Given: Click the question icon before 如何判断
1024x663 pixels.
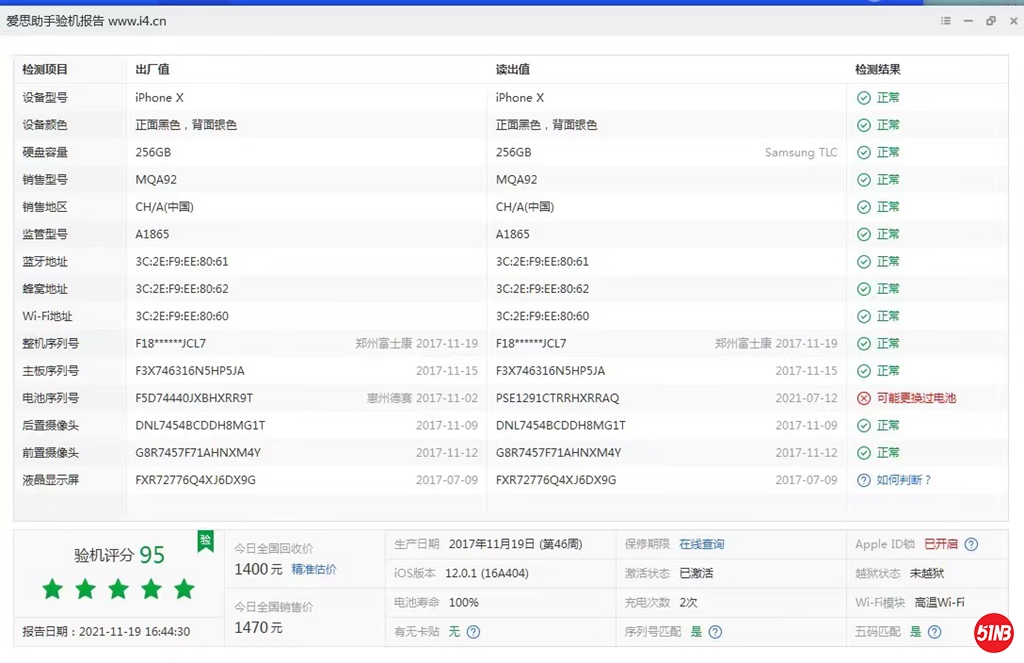Looking at the screenshot, I should 864,480.
